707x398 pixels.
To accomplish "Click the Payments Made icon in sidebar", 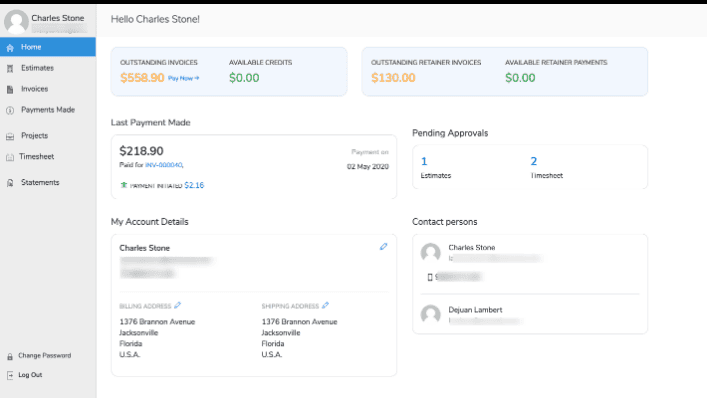I will click(x=10, y=110).
